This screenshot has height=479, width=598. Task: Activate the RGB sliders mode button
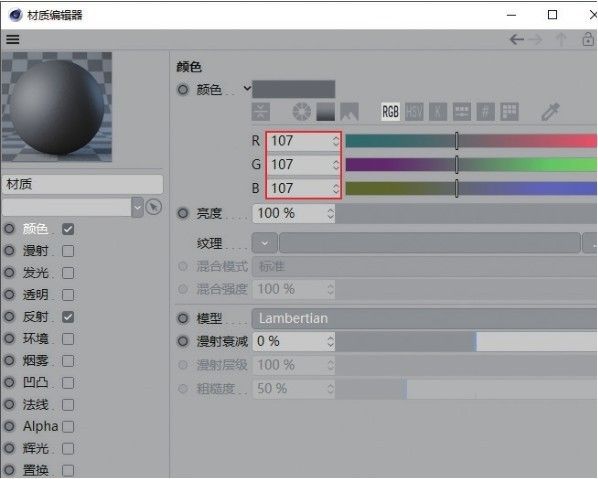point(390,112)
